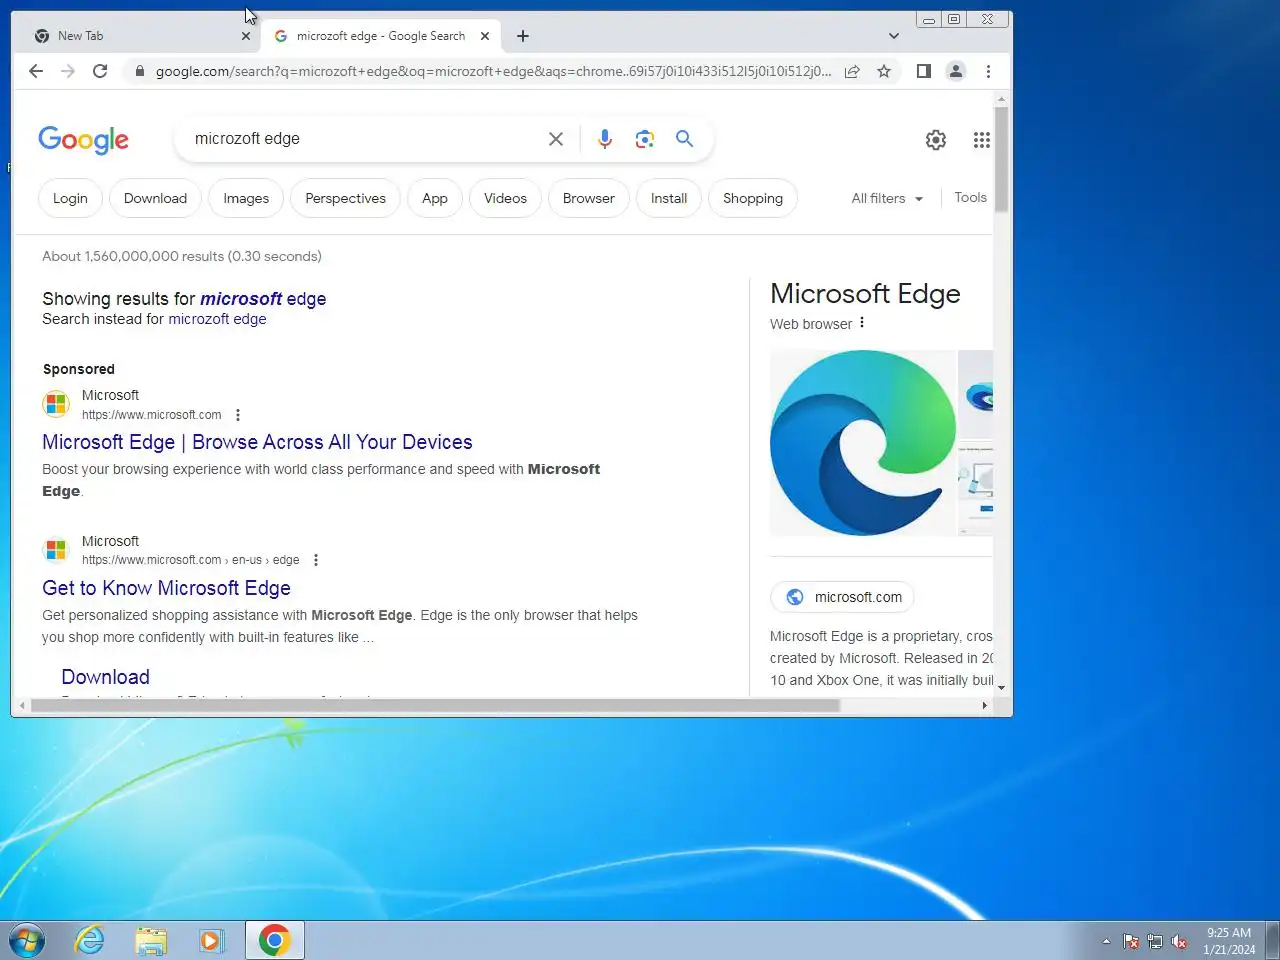Click the browser forward arrow
This screenshot has height=960, width=1280.
68,71
